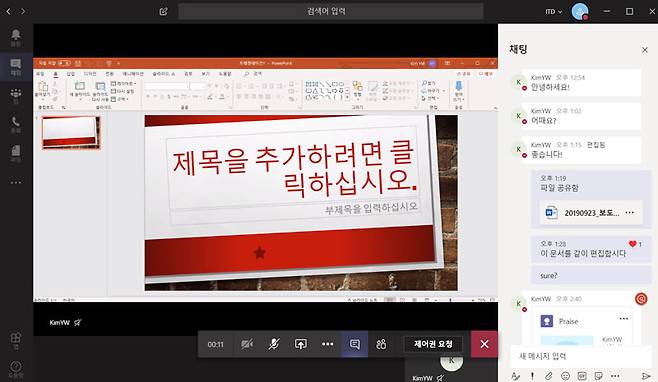Open the Help icon in sidebar
Screen dimensions: 658x382
pyautogui.click(x=16, y=369)
